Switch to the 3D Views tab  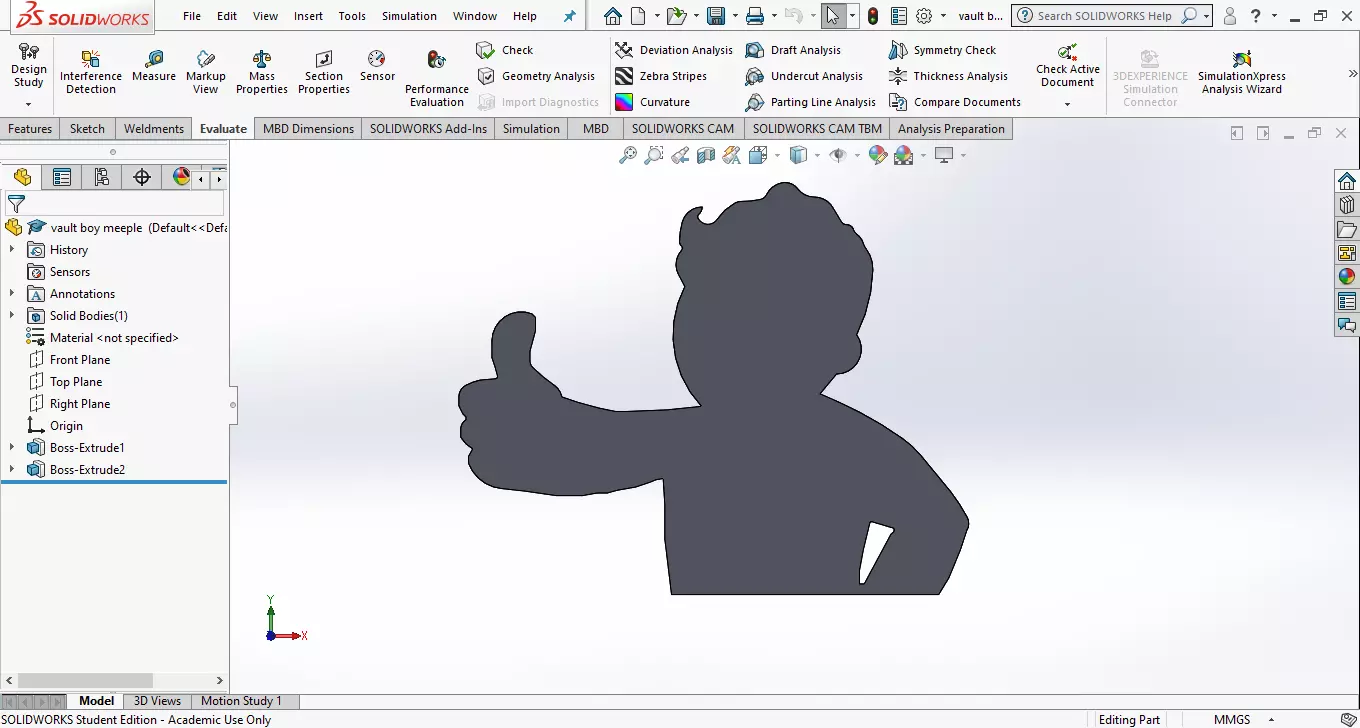point(157,701)
